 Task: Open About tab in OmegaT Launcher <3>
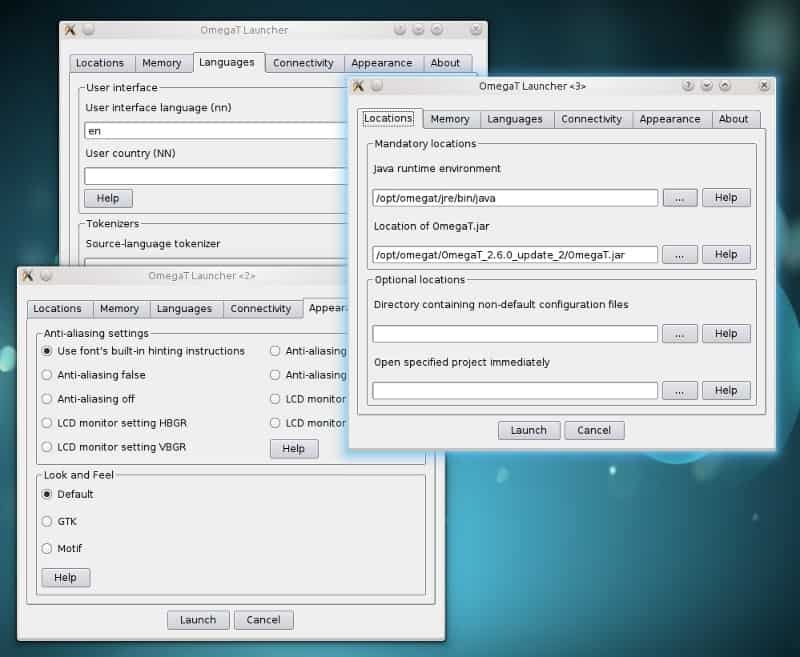click(x=734, y=119)
